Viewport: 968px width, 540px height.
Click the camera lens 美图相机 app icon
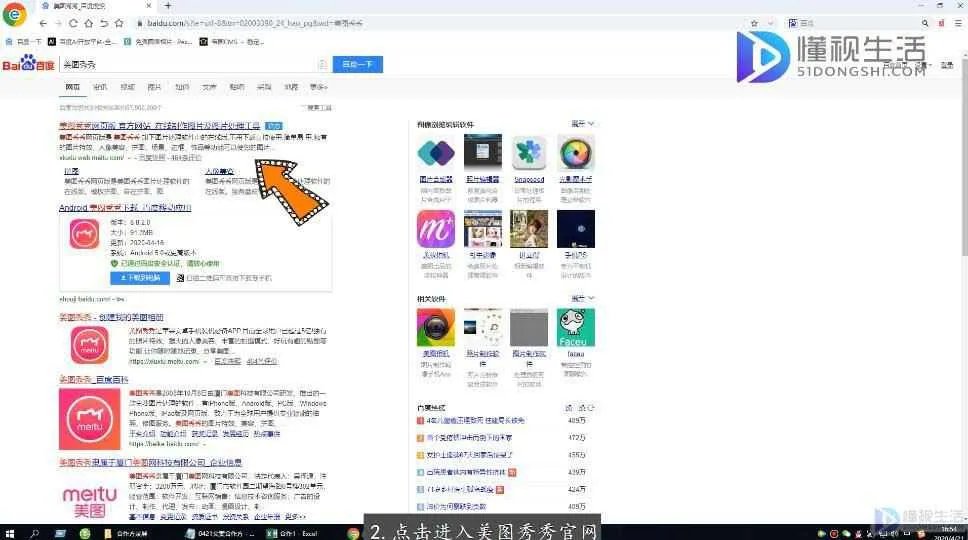coord(436,328)
